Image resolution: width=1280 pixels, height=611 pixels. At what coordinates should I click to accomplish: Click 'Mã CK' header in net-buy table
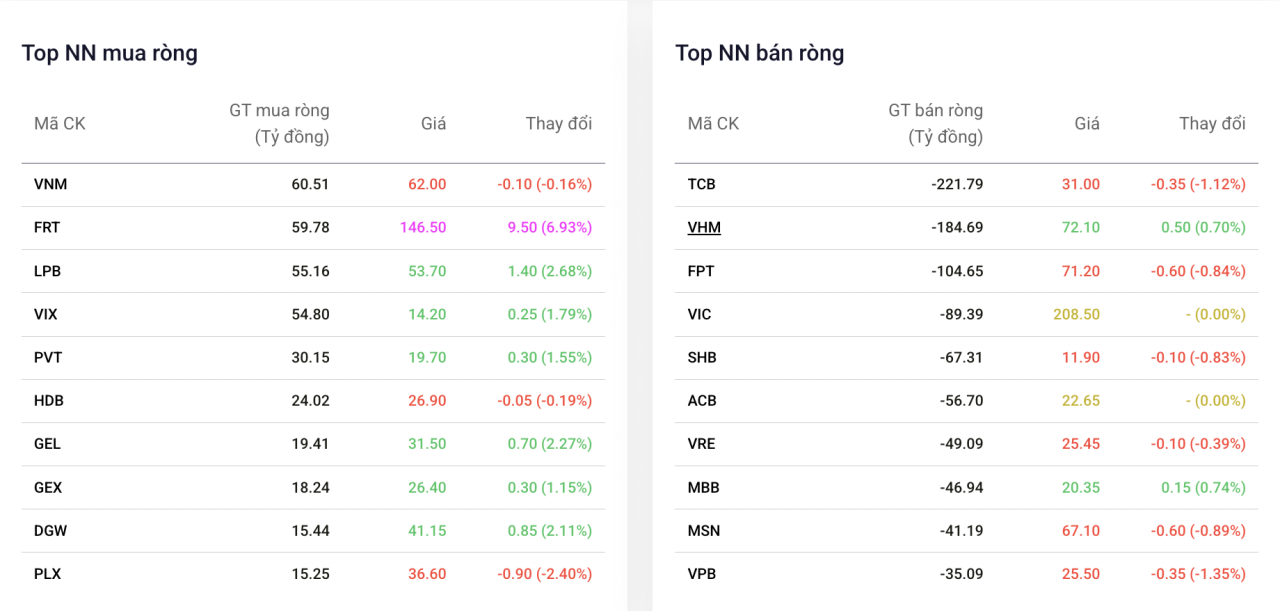(60, 123)
